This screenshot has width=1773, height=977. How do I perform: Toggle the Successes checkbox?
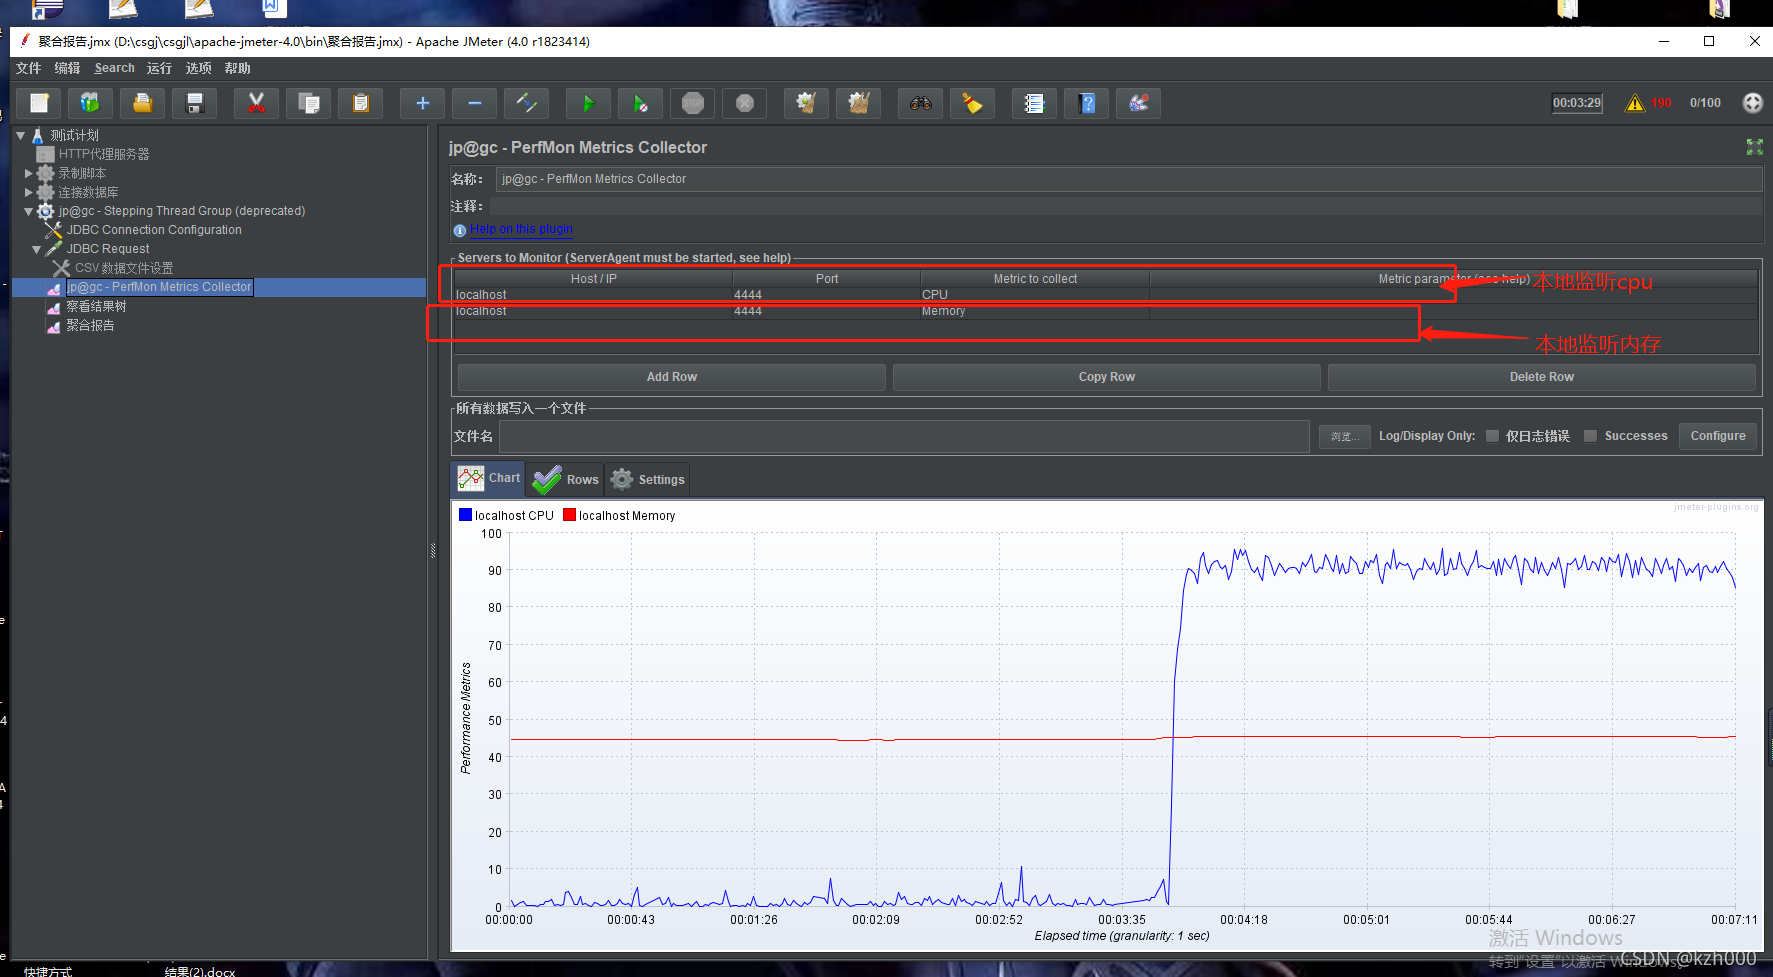(1591, 436)
